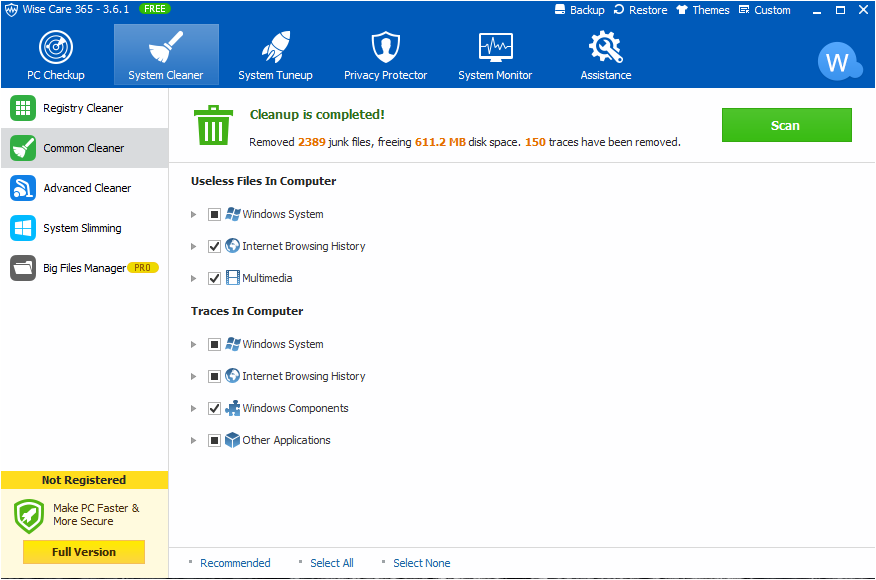Click the Registry Cleaner grid icon

tap(23, 108)
